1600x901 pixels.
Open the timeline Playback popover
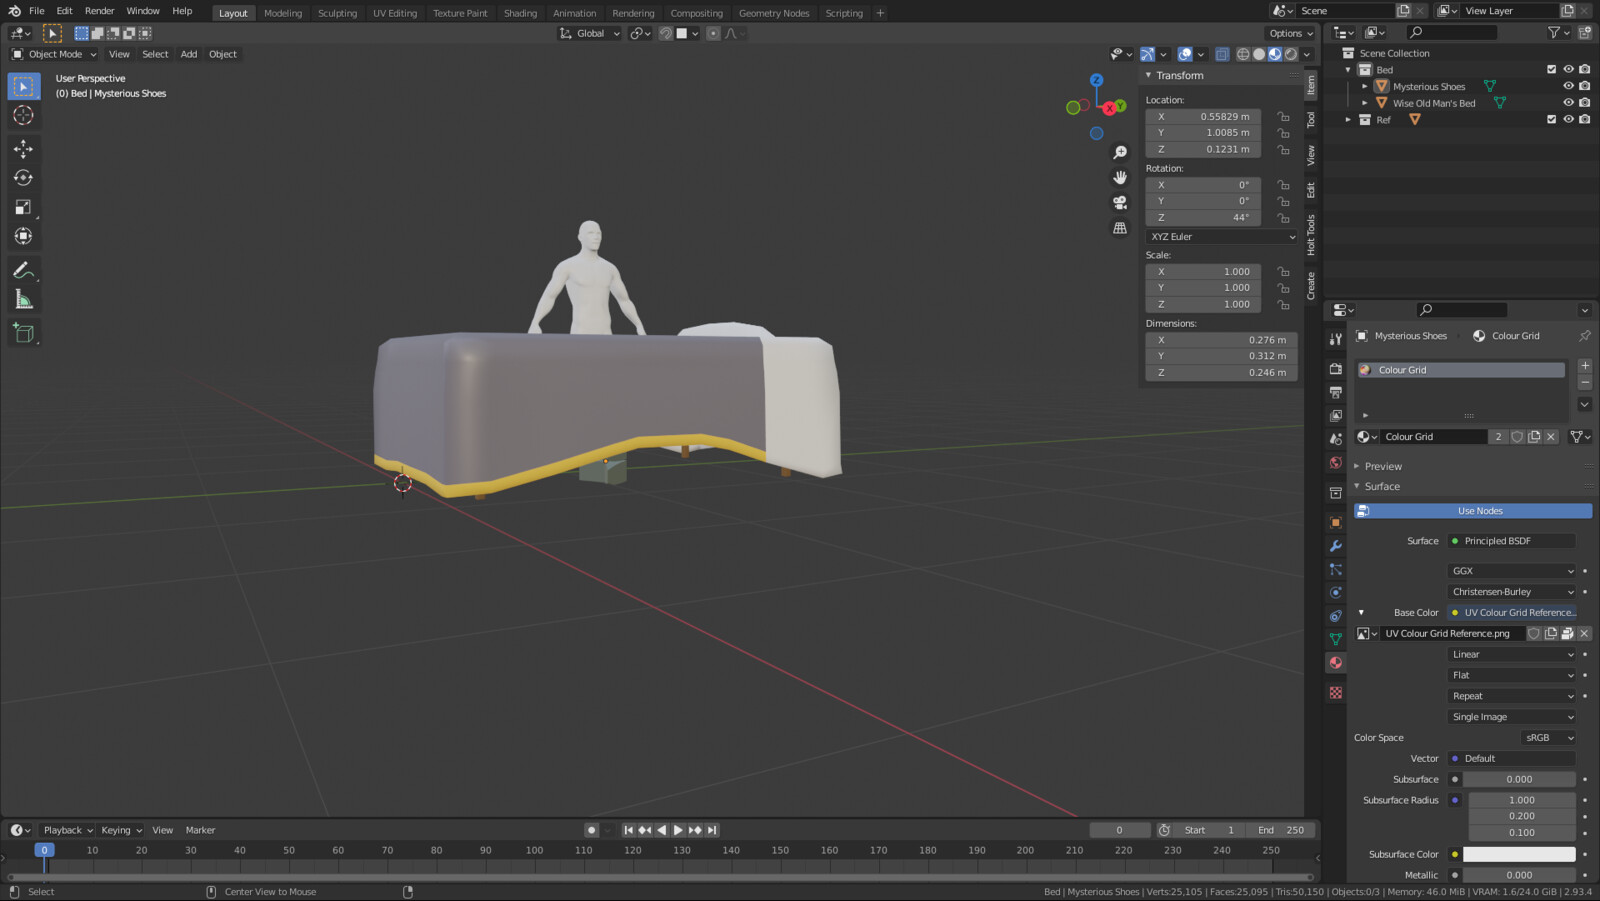point(67,830)
